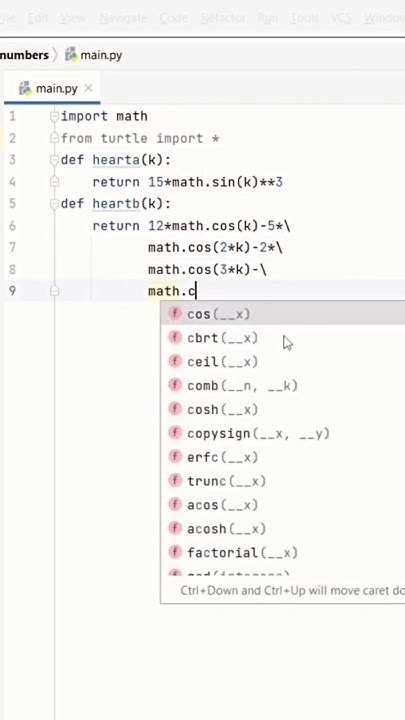This screenshot has height=720, width=405.
Task: Pick copysign(__x, __y) suggestion
Action: click(x=282, y=433)
